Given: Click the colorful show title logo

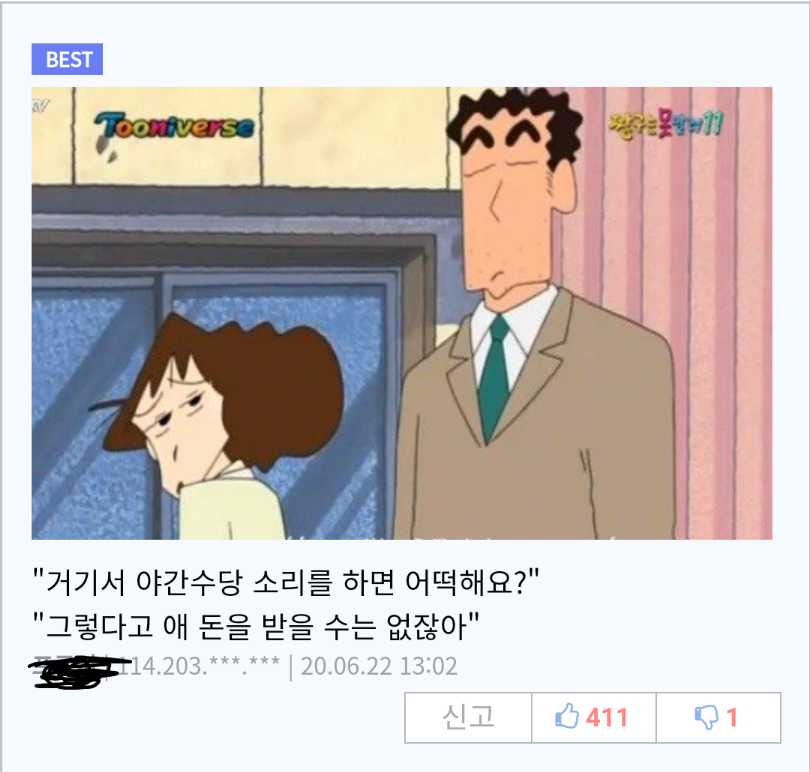Looking at the screenshot, I should [666, 125].
